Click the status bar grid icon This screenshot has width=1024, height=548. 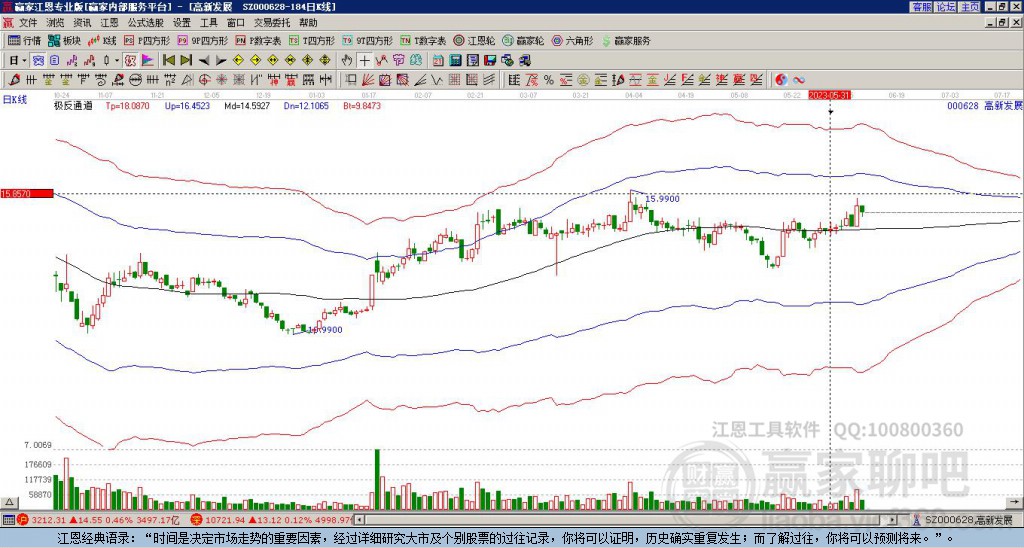8,520
